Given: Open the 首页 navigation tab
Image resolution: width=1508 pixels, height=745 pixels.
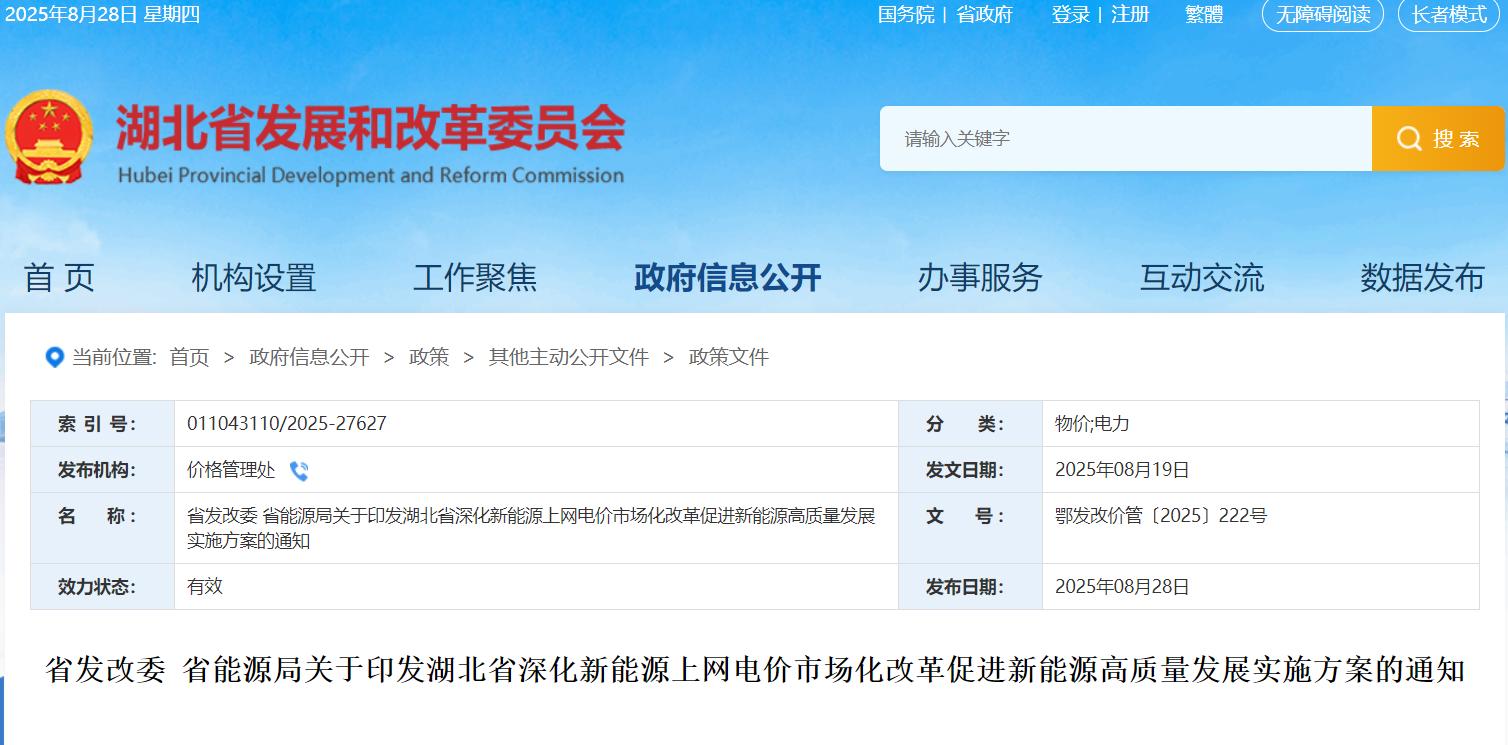Looking at the screenshot, I should (x=59, y=277).
